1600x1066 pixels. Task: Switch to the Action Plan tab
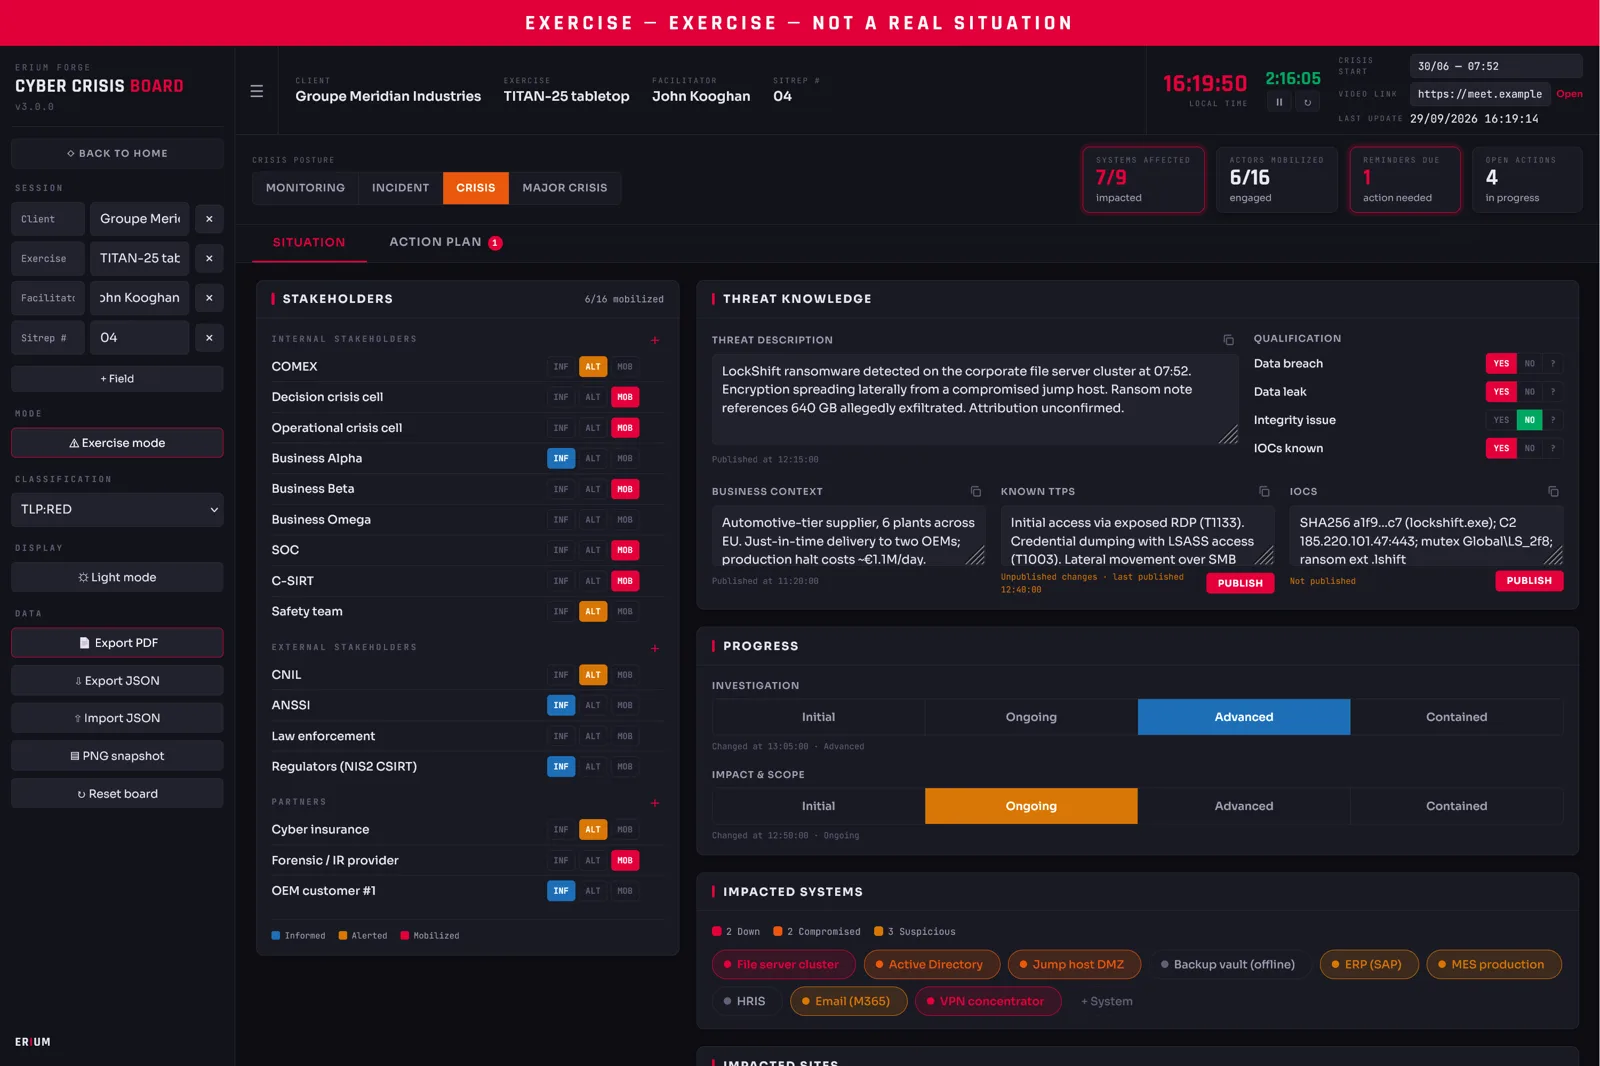point(445,242)
